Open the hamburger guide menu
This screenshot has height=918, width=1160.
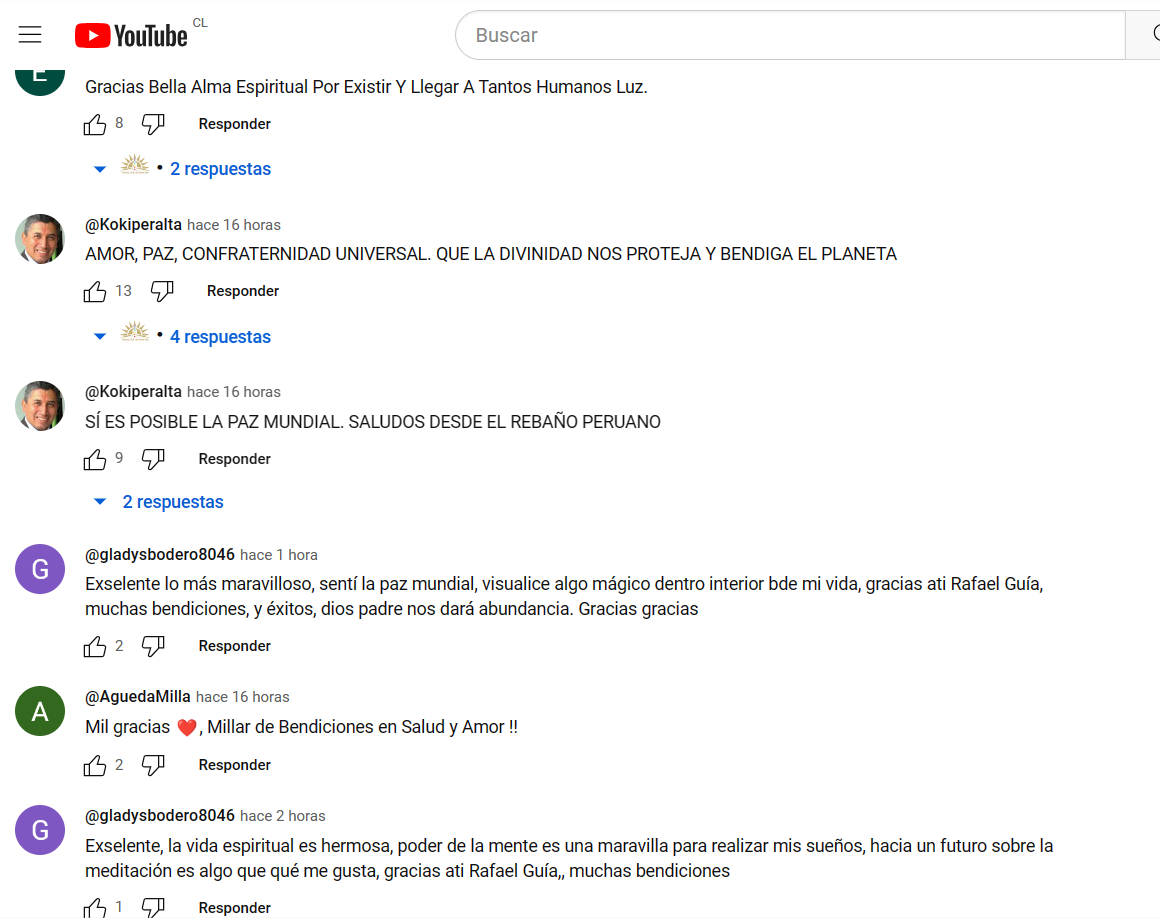tap(30, 35)
